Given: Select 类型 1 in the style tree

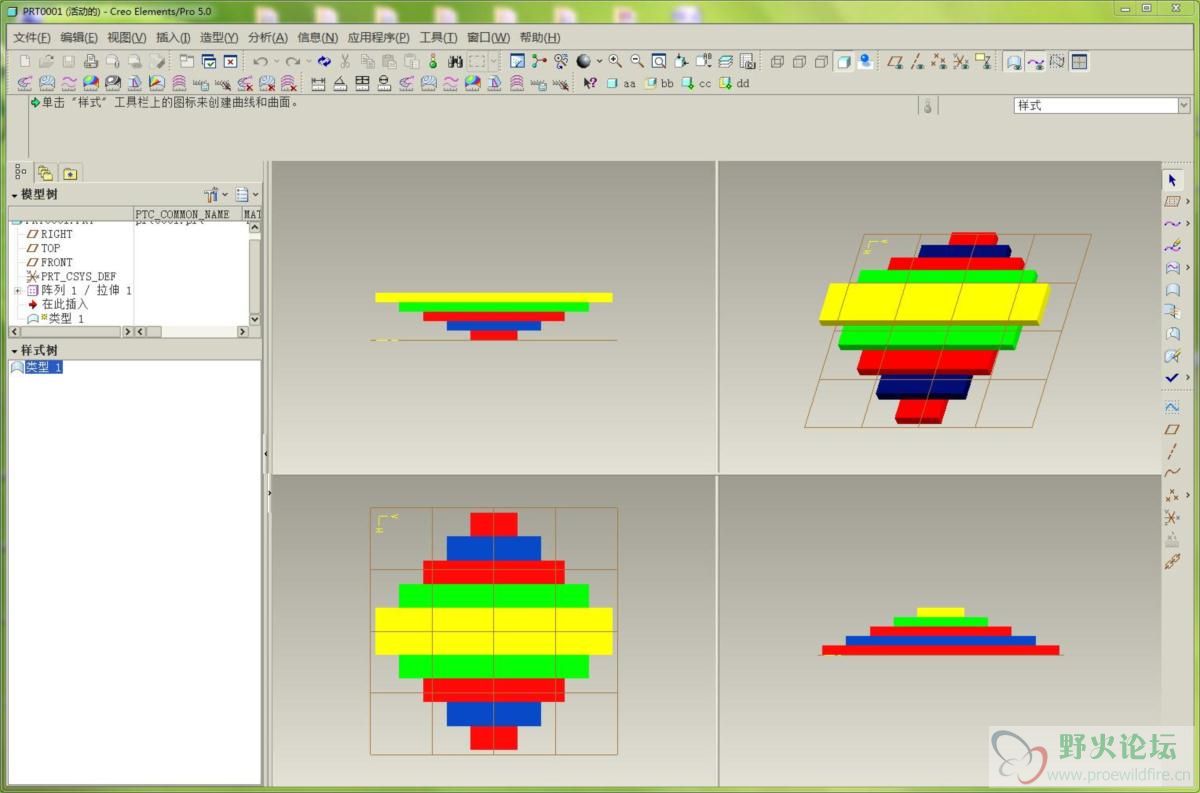Looking at the screenshot, I should pos(44,367).
